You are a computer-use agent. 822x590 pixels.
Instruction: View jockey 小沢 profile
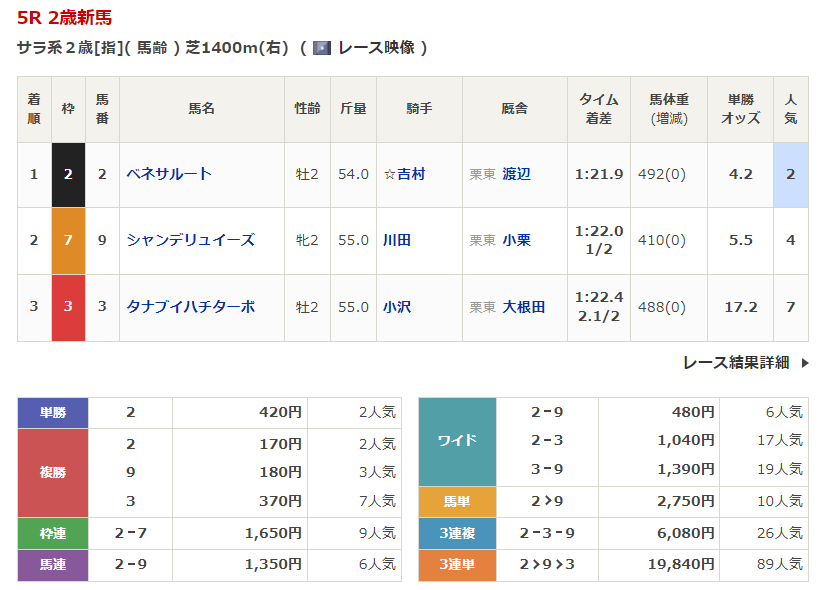[x=397, y=307]
